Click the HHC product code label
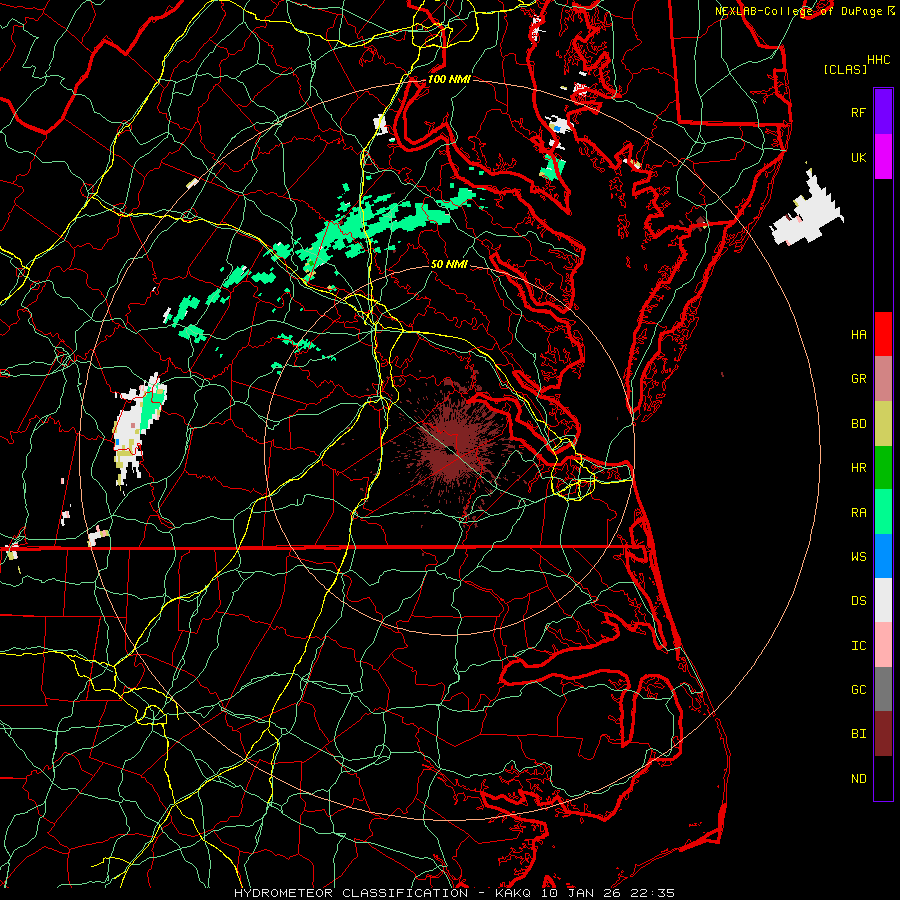The height and width of the screenshot is (900, 900). click(879, 60)
